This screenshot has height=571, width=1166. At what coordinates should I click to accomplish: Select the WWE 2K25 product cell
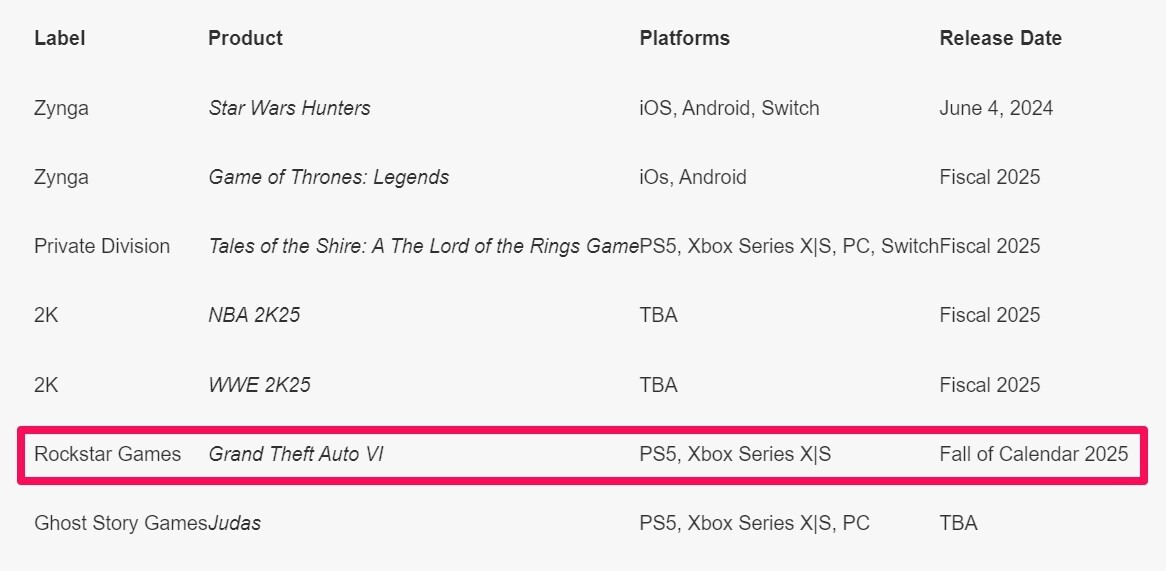(x=259, y=385)
